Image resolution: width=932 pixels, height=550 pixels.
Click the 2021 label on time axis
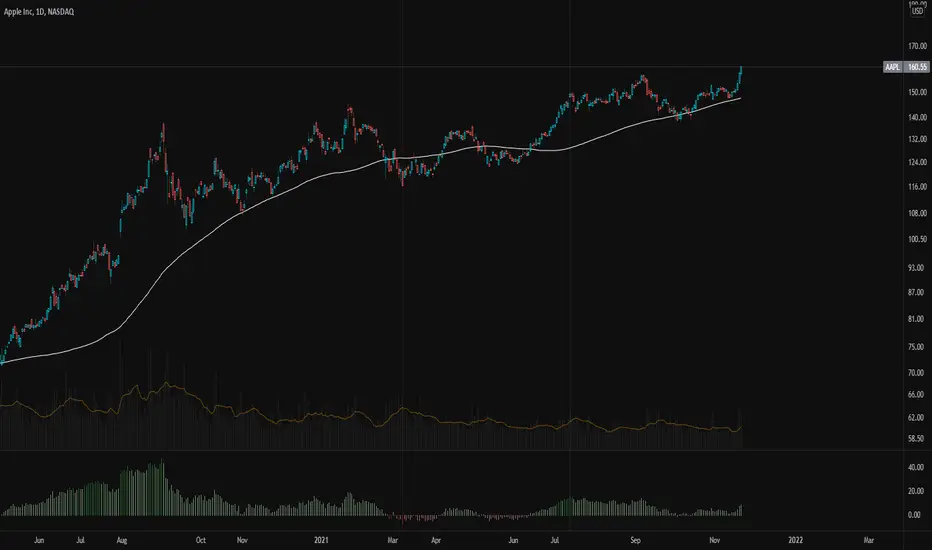tap(321, 540)
